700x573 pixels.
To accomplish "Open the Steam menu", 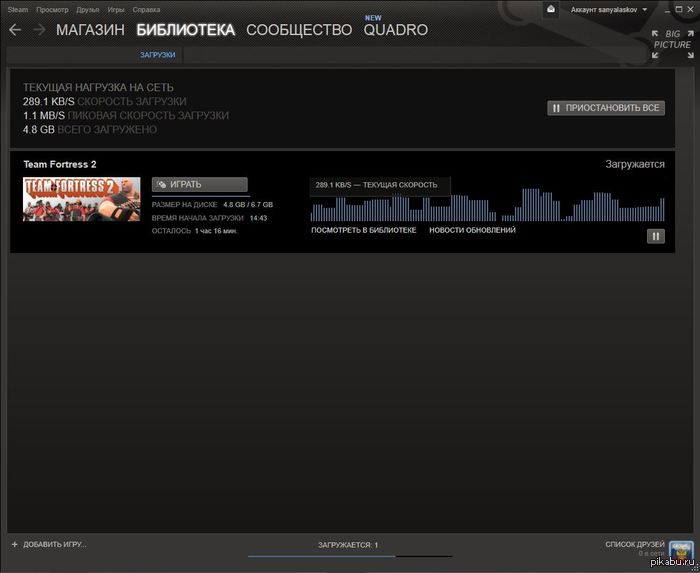I will point(18,9).
